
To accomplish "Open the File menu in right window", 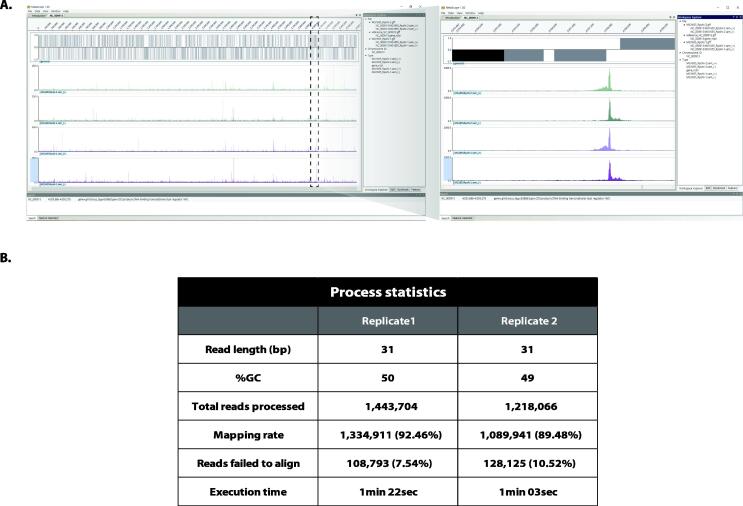I will (x=445, y=12).
